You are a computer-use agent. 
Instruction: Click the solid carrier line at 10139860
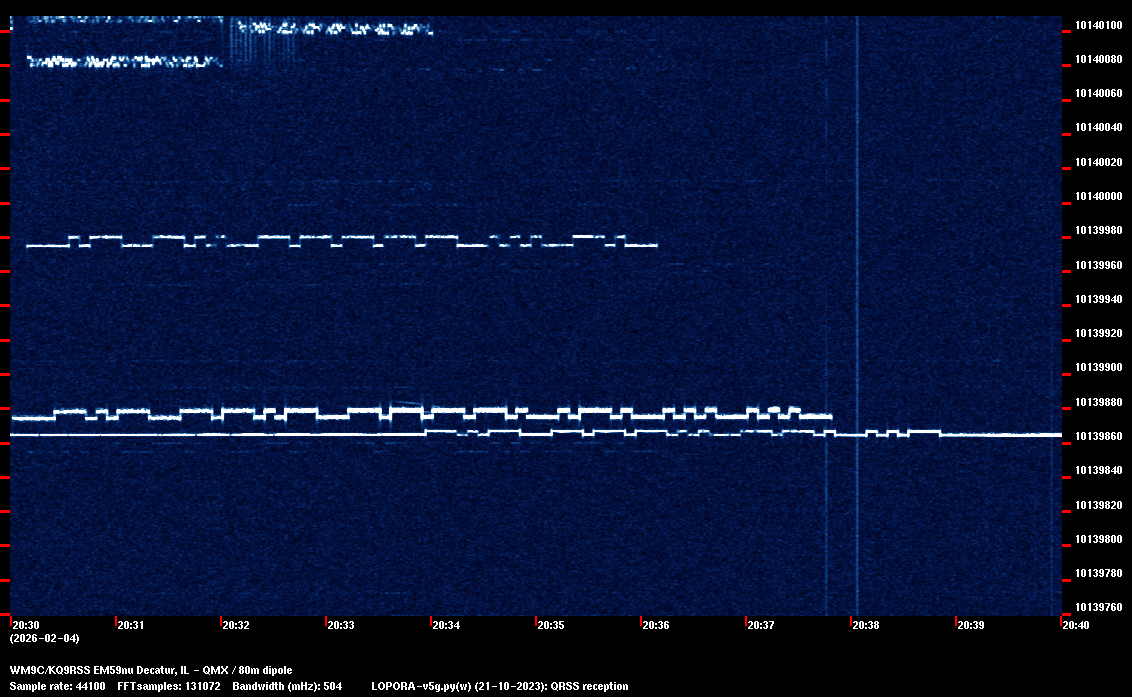[x=200, y=435]
